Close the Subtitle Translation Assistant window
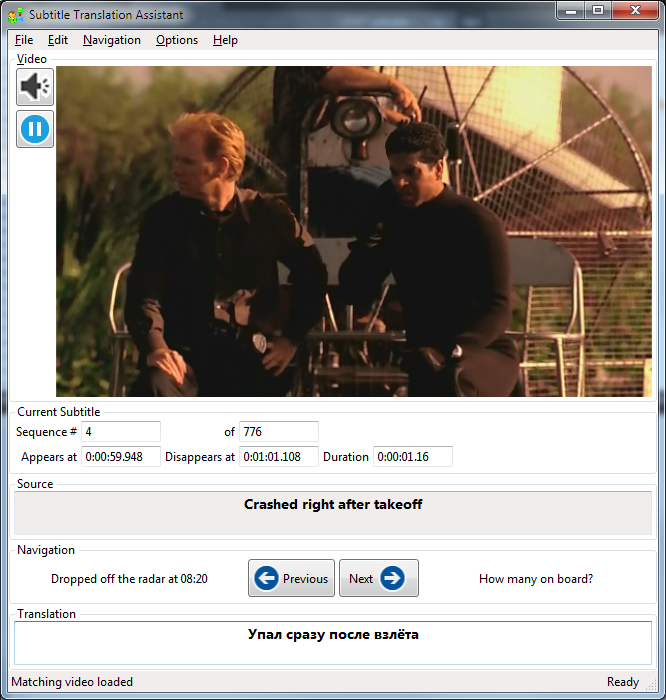The image size is (666, 700). coord(635,11)
